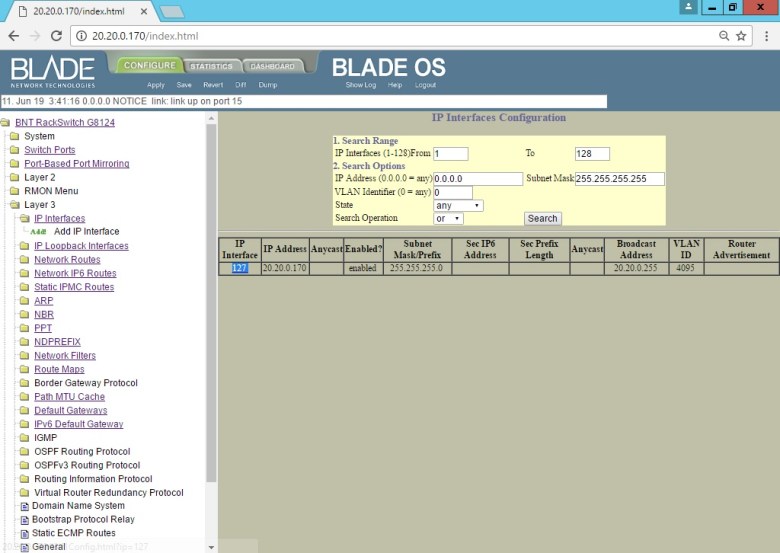Click the Layer 2 folder icon
This screenshot has width=780, height=553.
(14, 177)
